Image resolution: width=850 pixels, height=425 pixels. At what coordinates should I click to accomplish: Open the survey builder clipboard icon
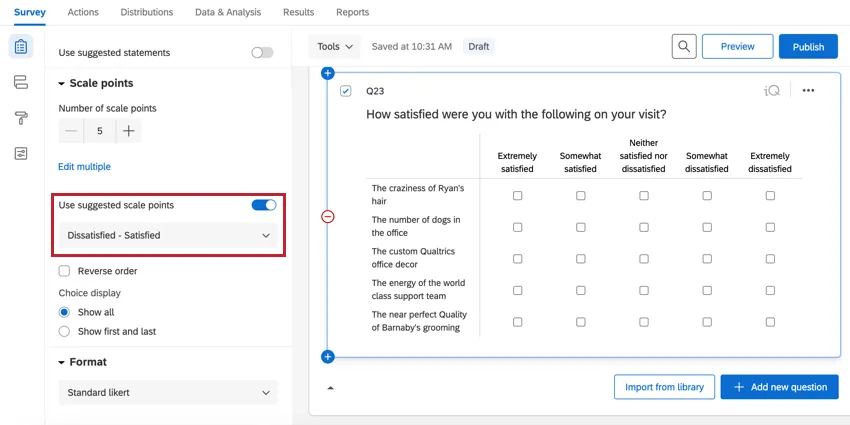pyautogui.click(x=21, y=46)
